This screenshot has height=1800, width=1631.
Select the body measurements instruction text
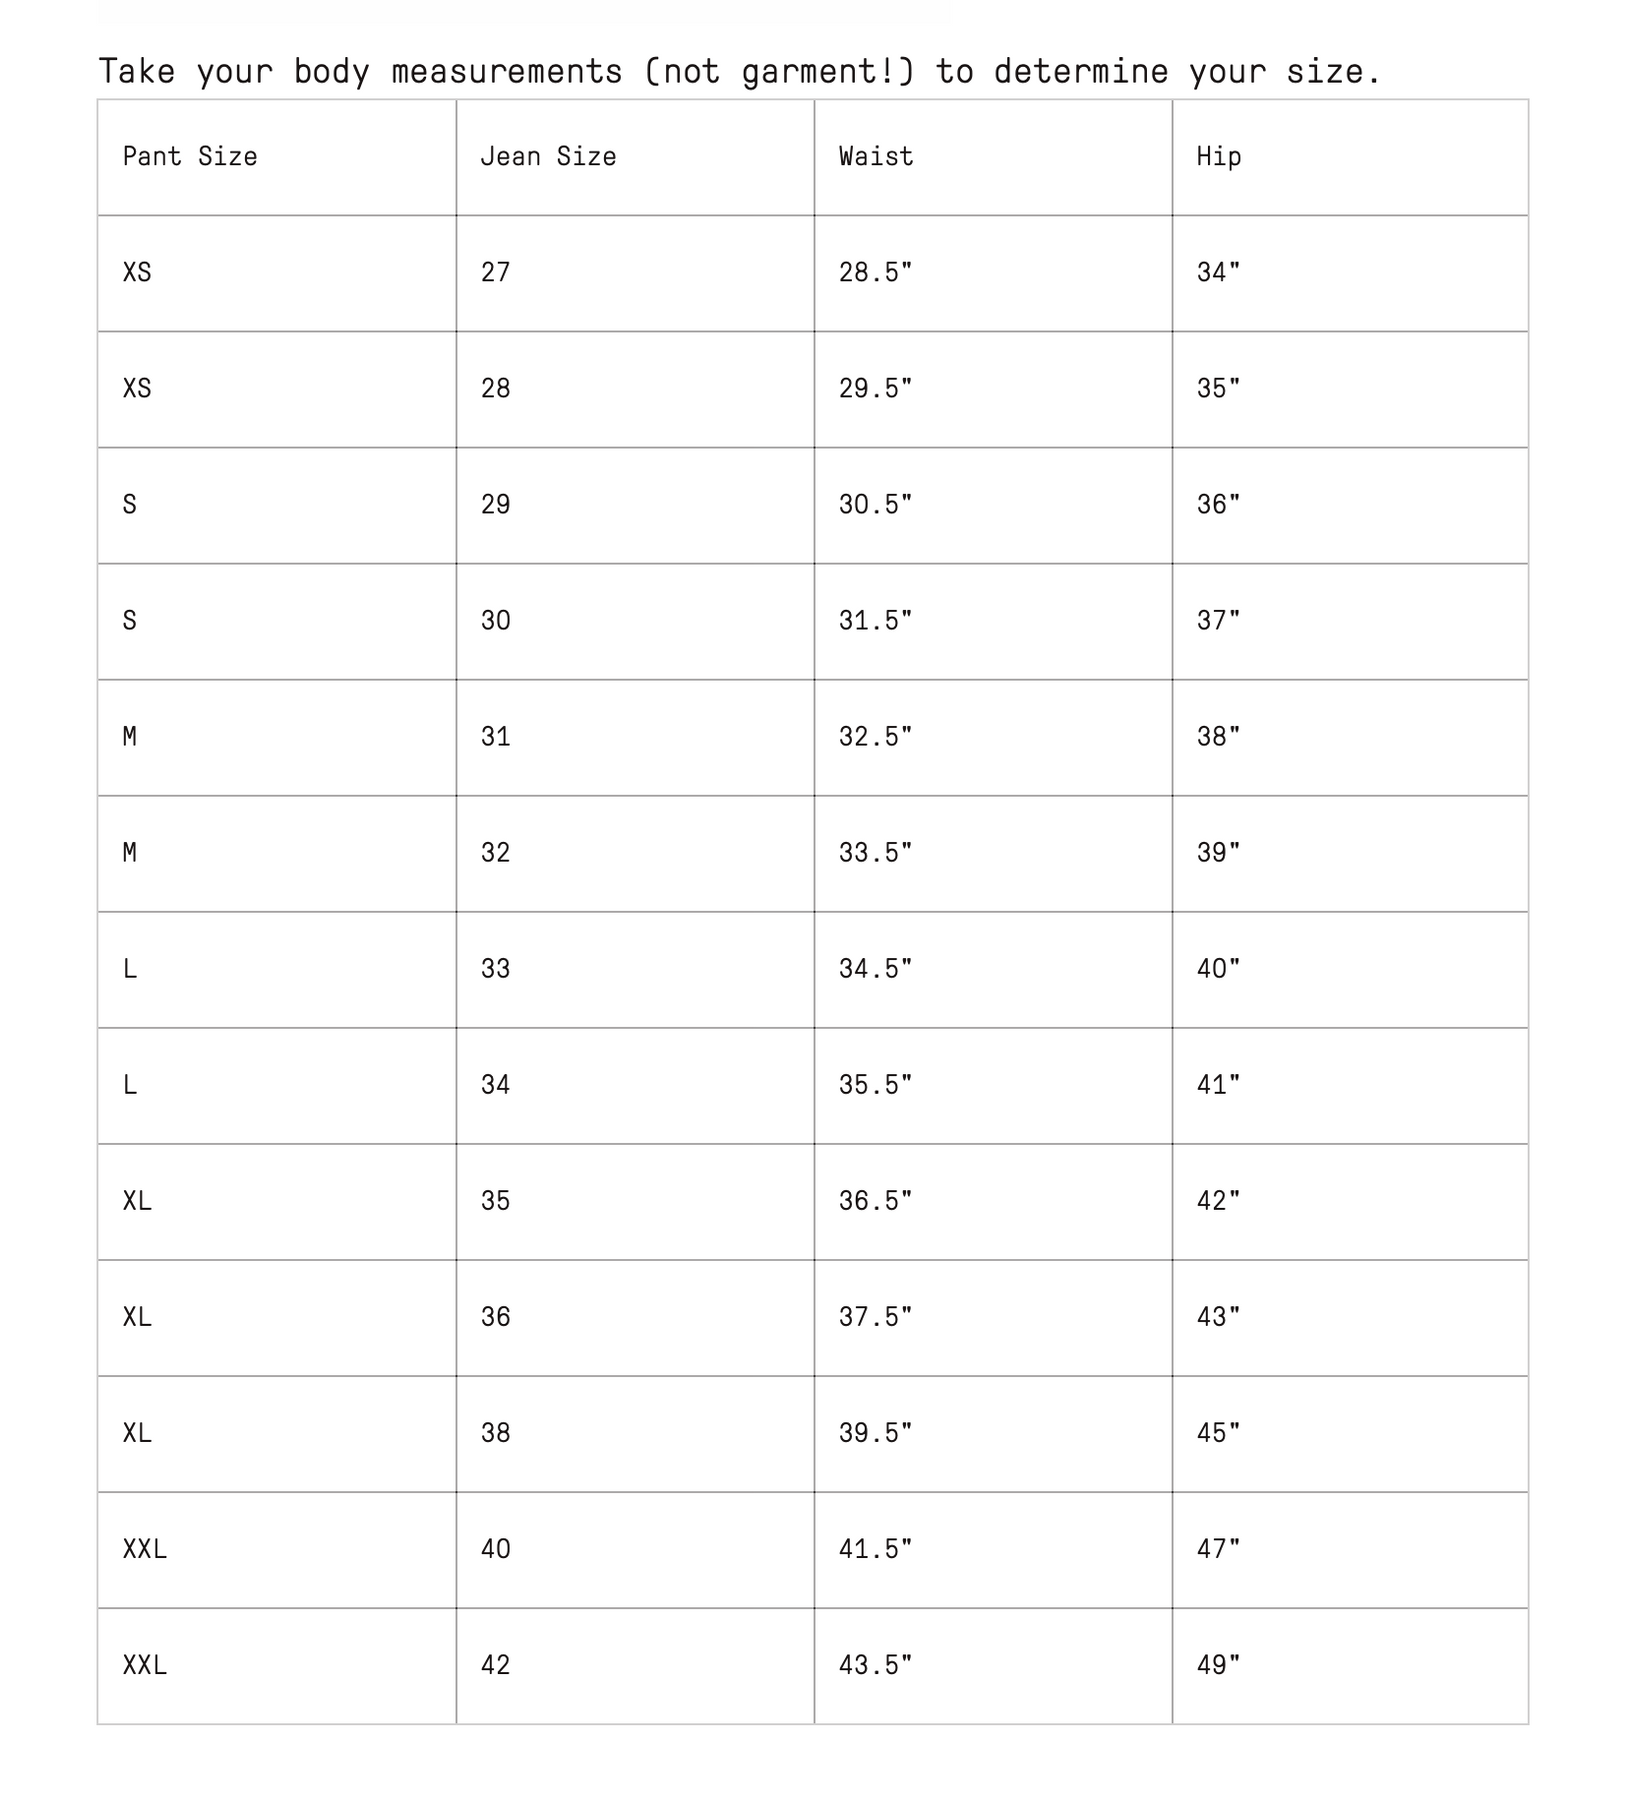(x=739, y=72)
